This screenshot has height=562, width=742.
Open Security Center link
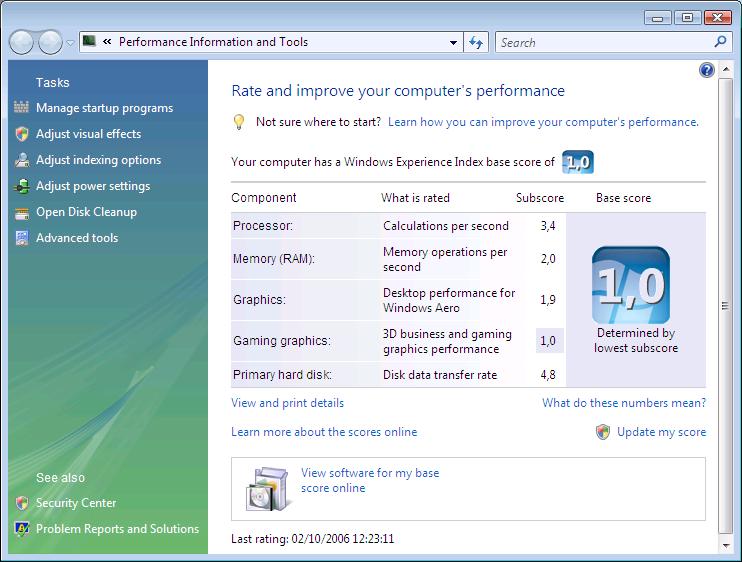click(76, 503)
